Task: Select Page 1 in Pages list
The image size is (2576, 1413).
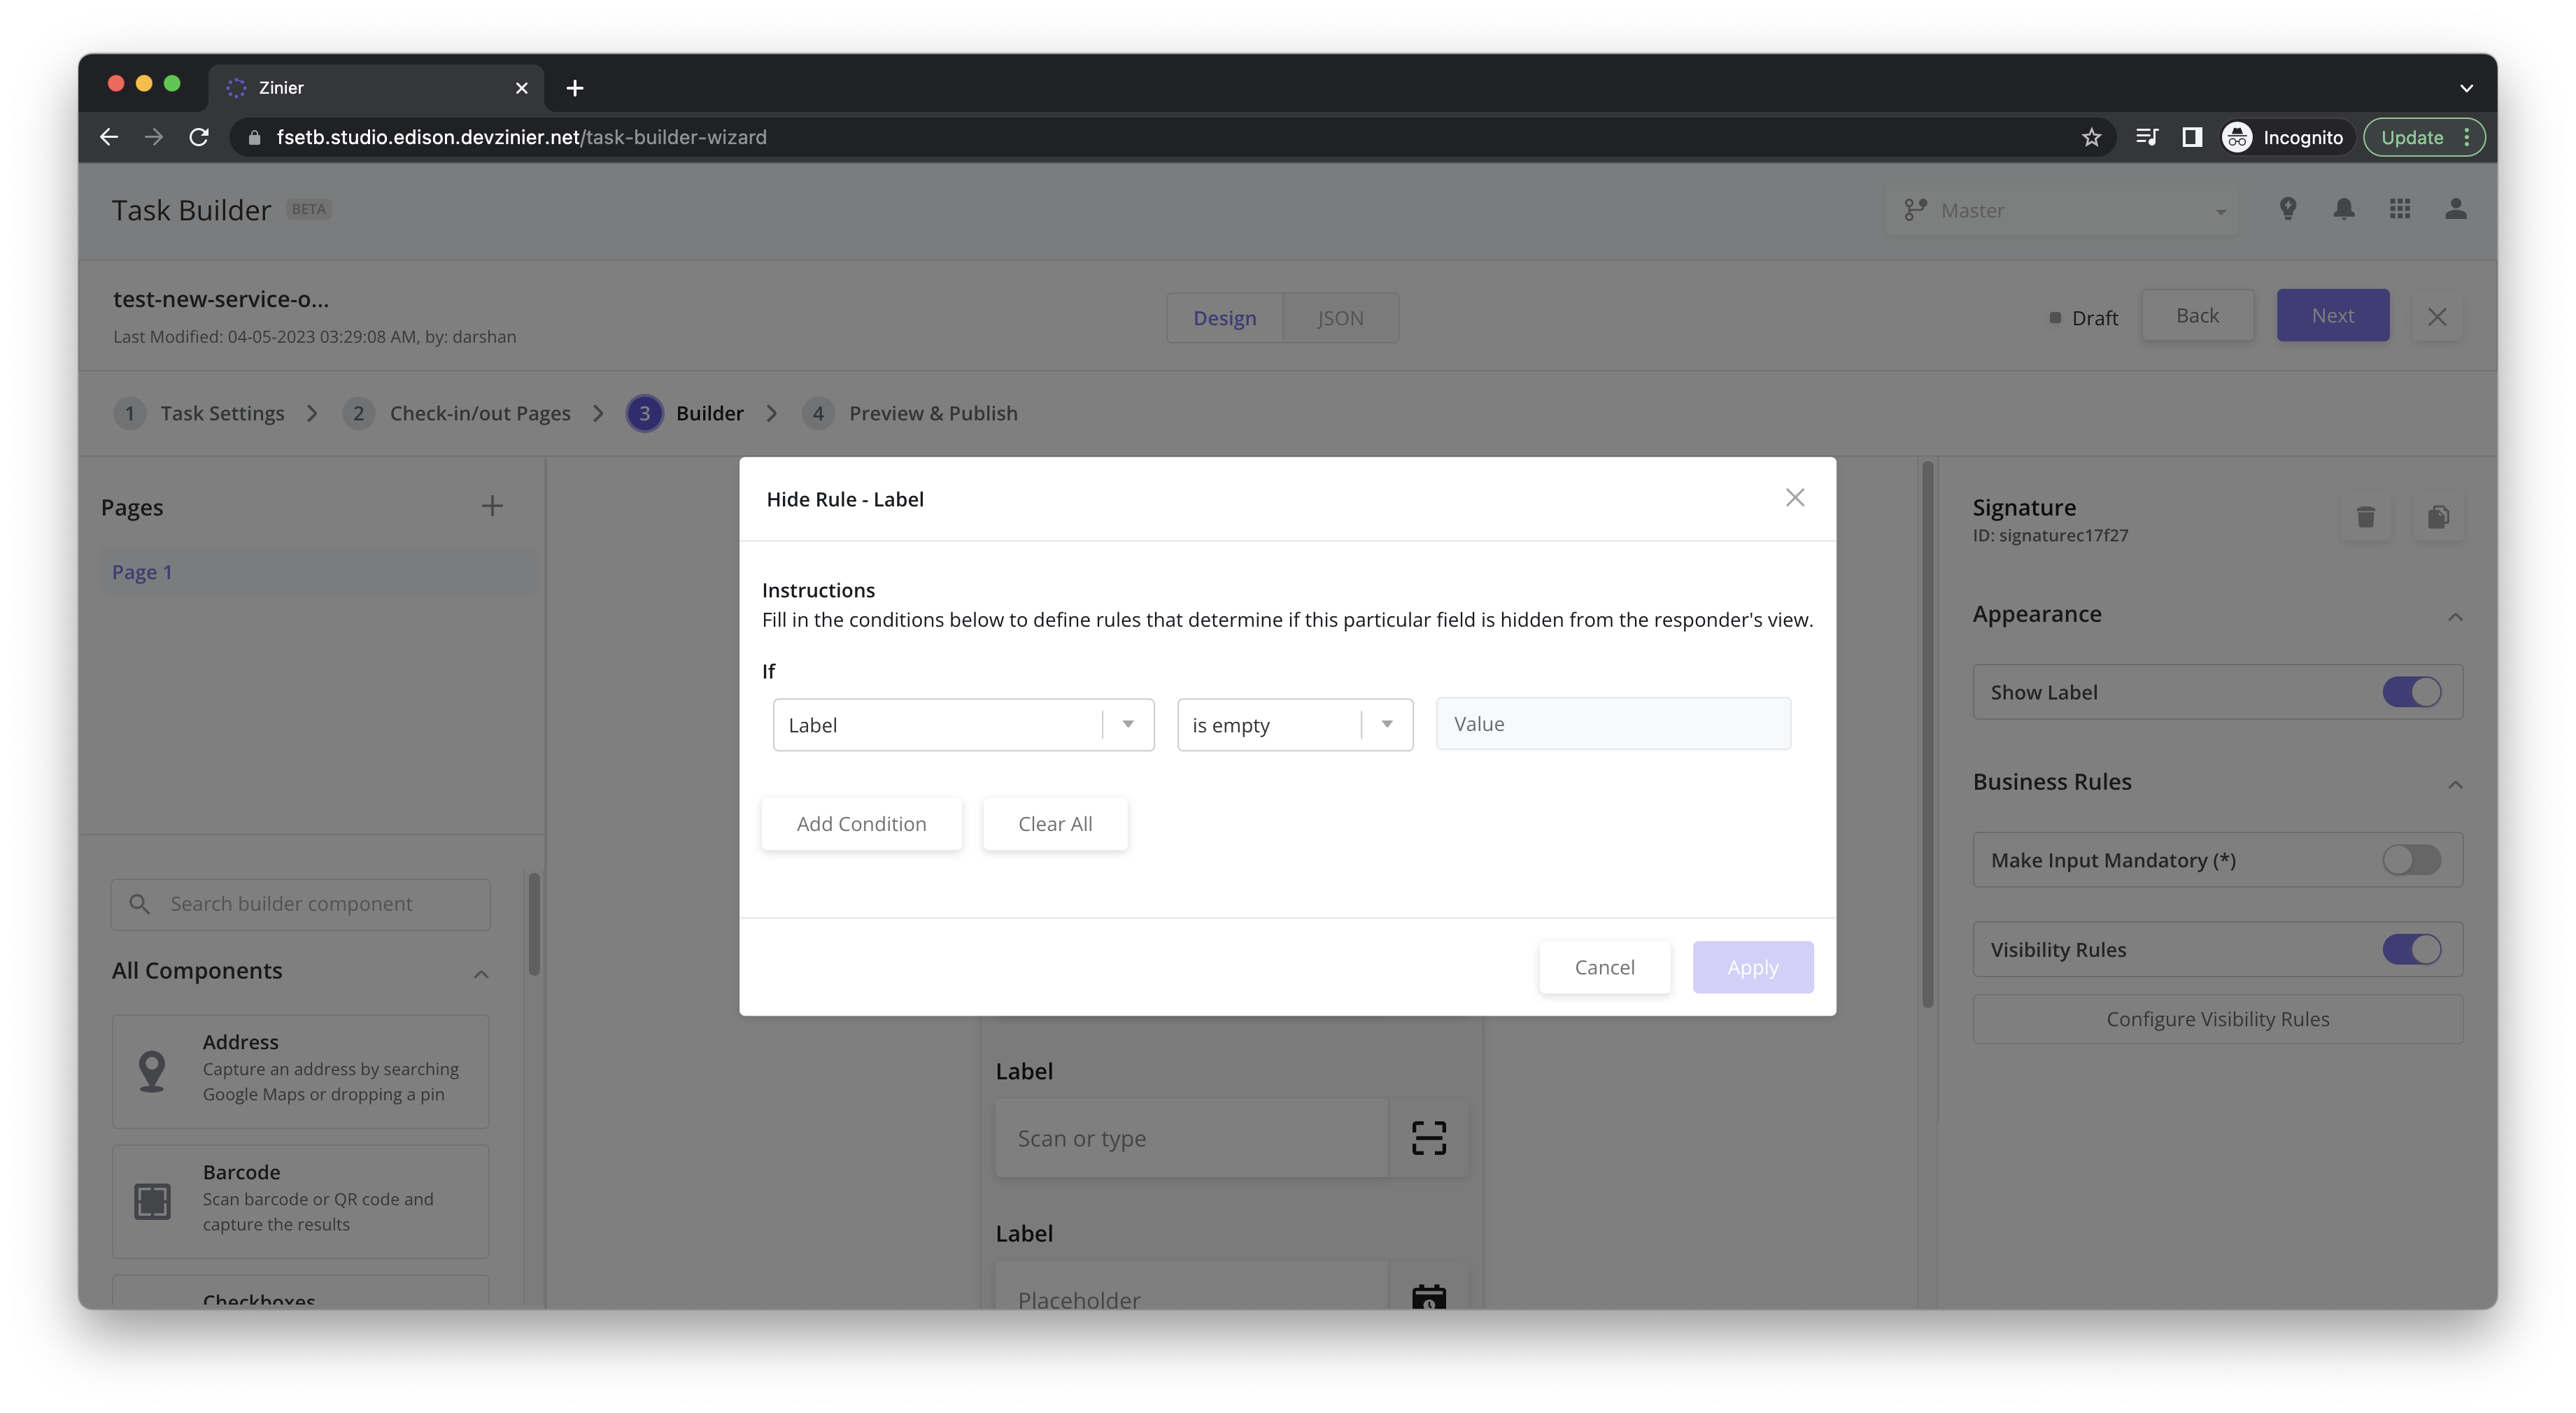Action: [318, 571]
